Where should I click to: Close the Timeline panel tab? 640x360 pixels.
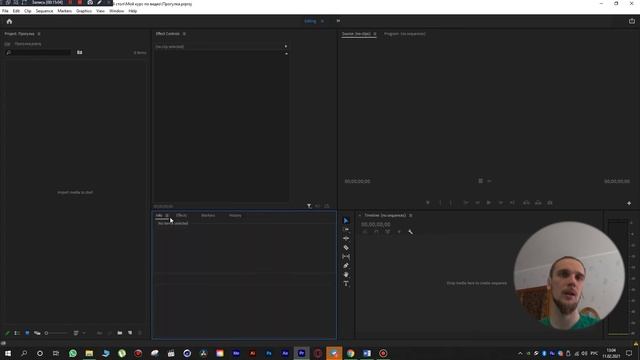[361, 215]
